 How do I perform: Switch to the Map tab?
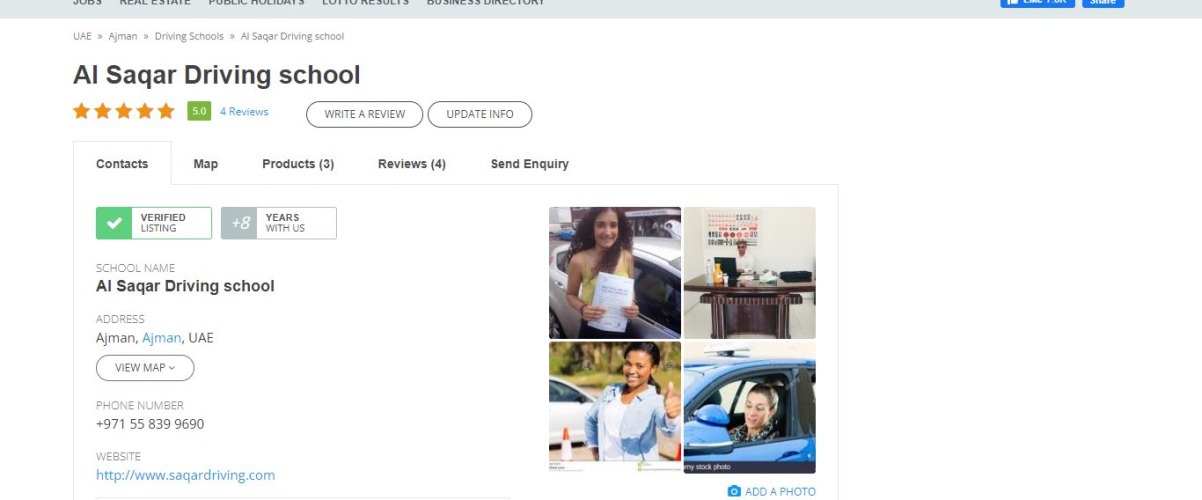tap(206, 164)
